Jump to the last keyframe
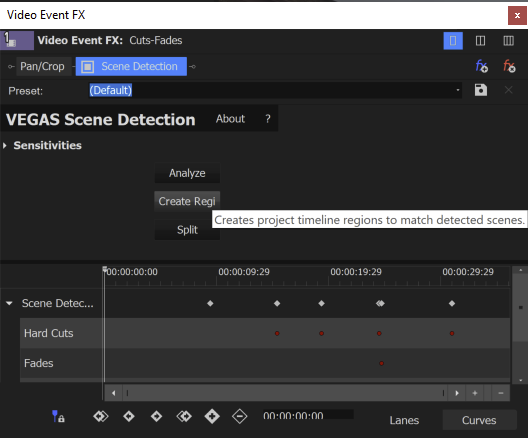The width and height of the screenshot is (528, 438). point(184,416)
